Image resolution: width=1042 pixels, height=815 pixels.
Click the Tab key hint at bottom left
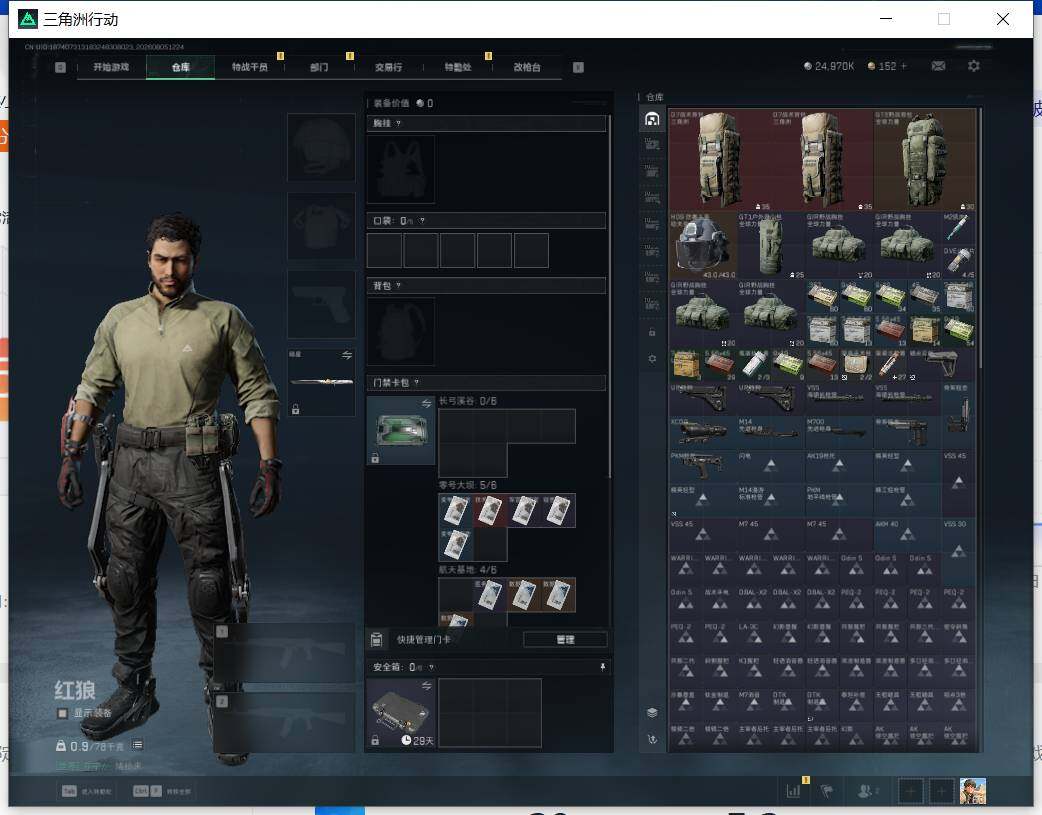pyautogui.click(x=69, y=791)
